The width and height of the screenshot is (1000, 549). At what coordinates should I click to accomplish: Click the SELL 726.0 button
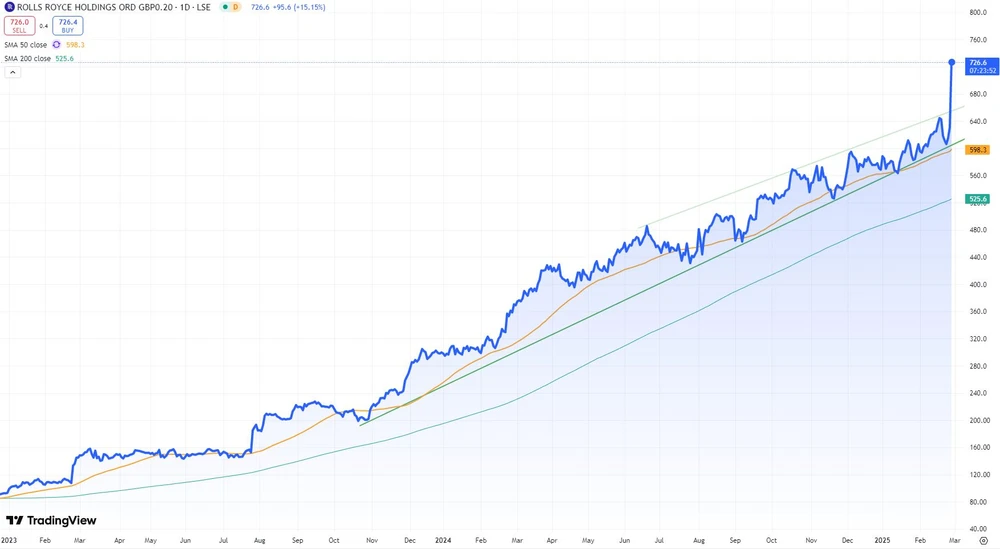20,25
